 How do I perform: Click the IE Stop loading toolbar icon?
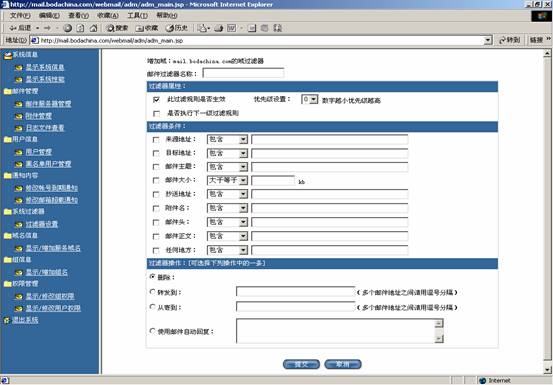(x=68, y=28)
